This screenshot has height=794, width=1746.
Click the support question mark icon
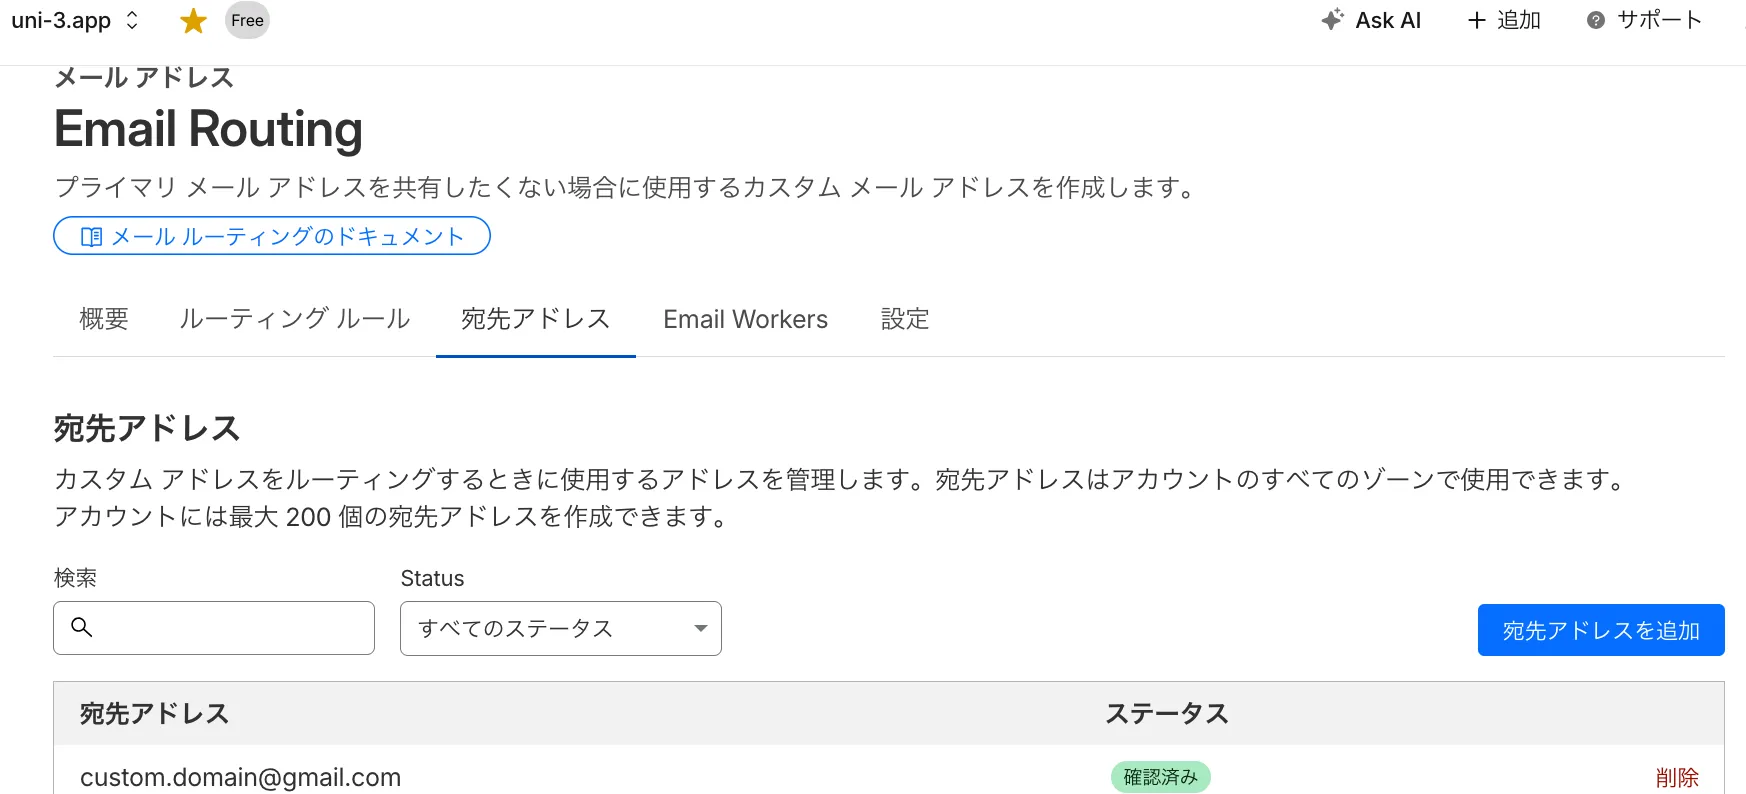click(1596, 20)
